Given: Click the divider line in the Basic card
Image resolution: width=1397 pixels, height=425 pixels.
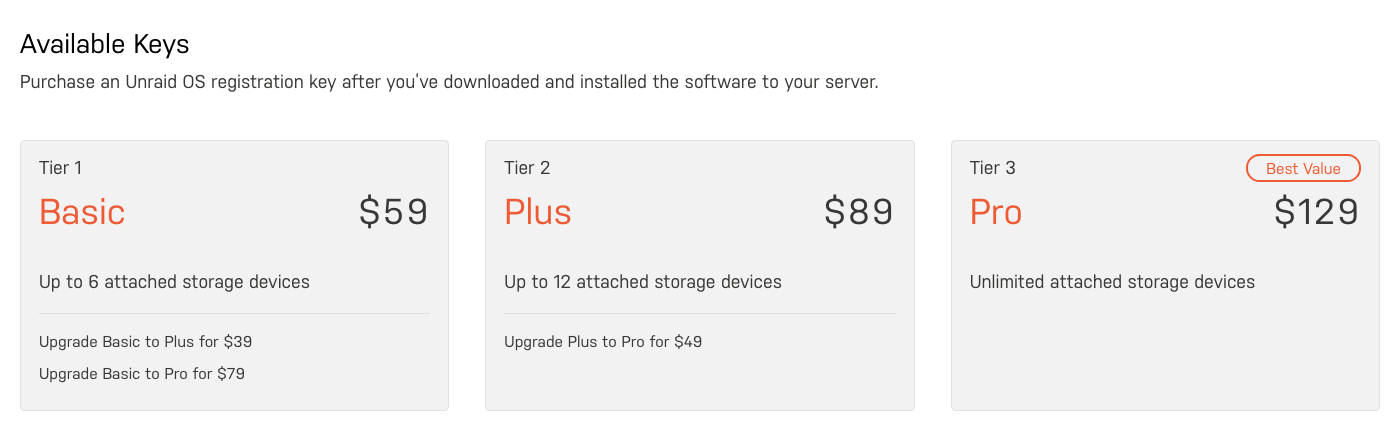Looking at the screenshot, I should coord(234,314).
